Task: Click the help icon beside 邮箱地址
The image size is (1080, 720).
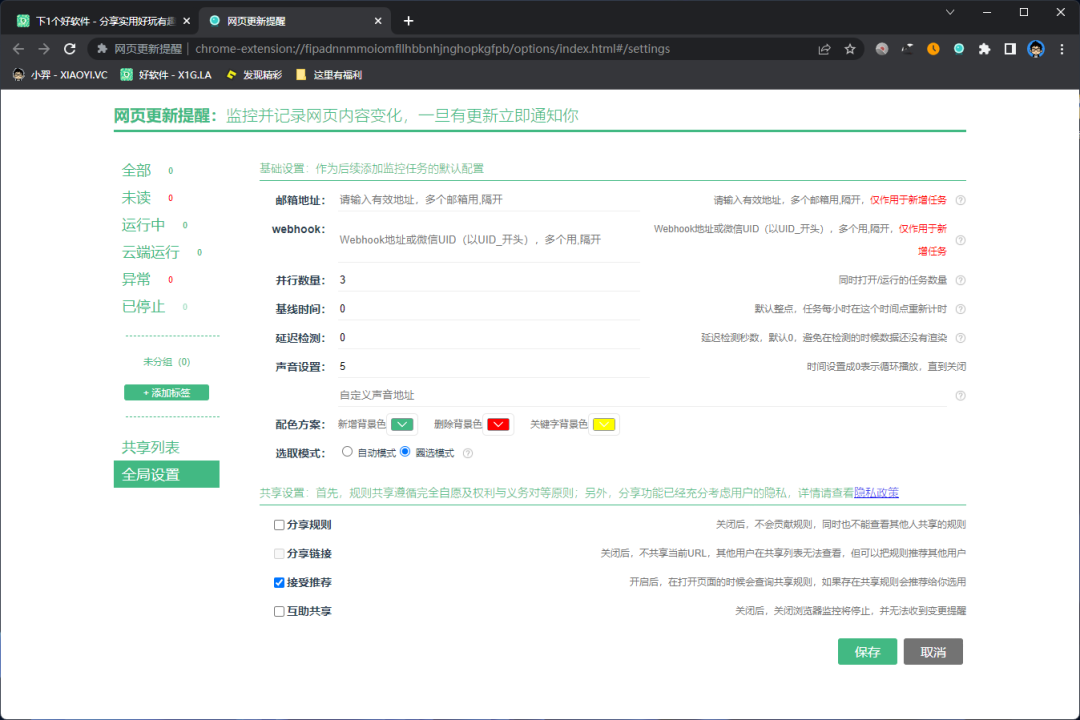Action: 959,200
